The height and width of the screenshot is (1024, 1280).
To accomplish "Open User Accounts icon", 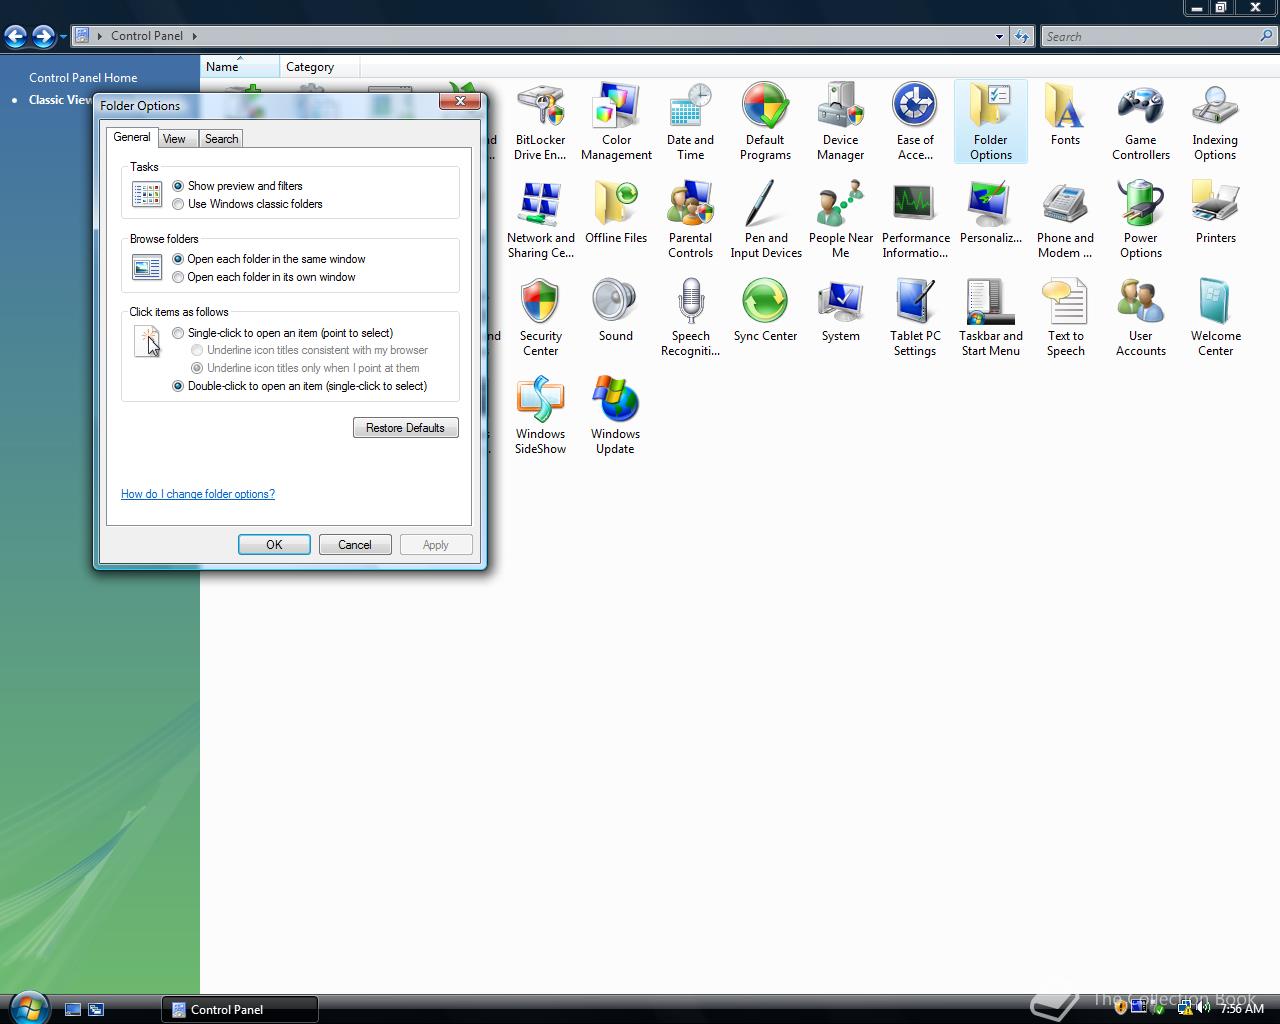I will [x=1141, y=318].
